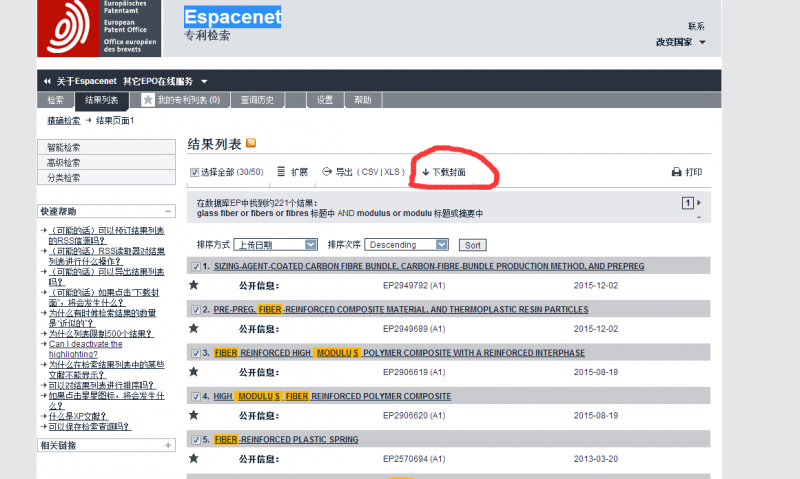Star result EP2906620 (A1)
Viewport: 800px width, 479px height.
pyautogui.click(x=193, y=415)
